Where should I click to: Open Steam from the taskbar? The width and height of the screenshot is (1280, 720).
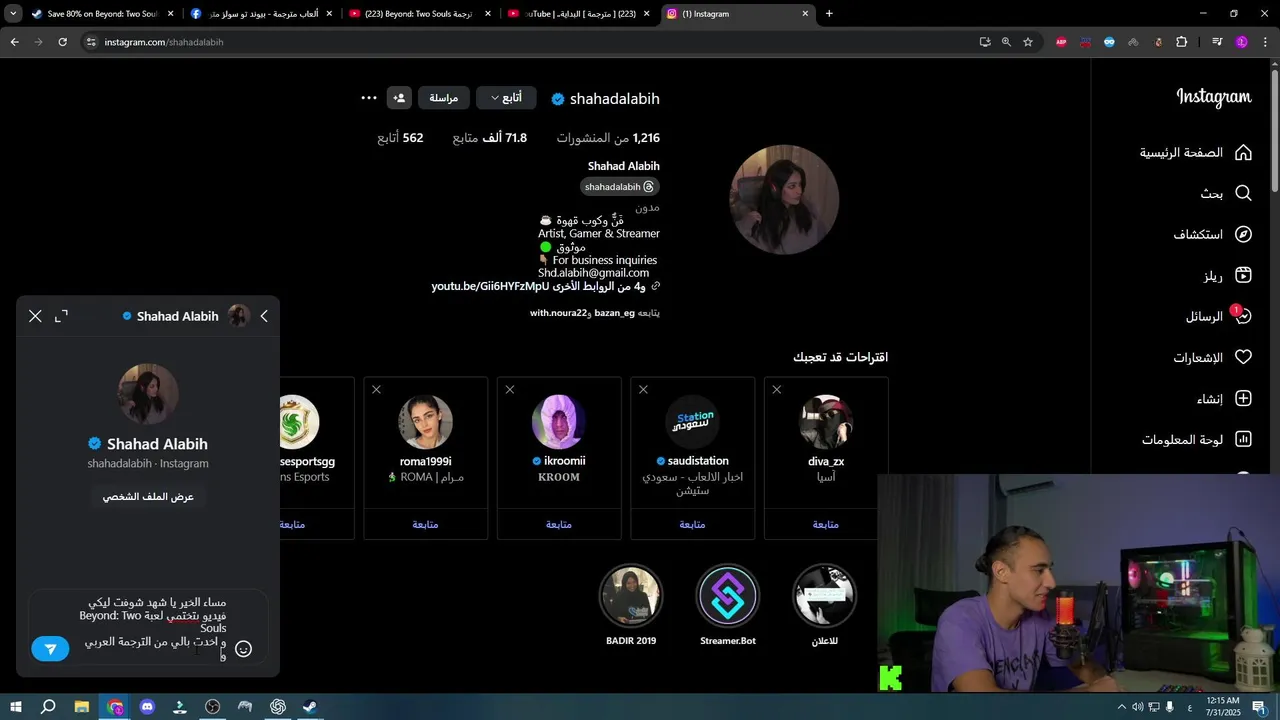coord(310,707)
